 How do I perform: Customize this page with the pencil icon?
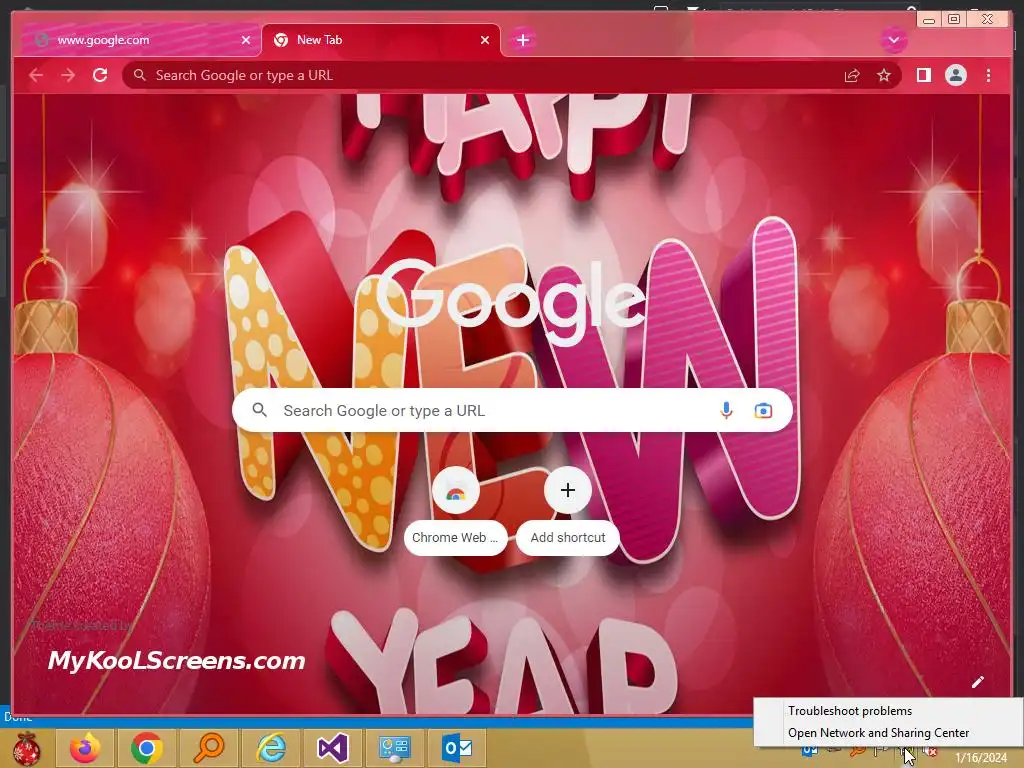tap(978, 682)
